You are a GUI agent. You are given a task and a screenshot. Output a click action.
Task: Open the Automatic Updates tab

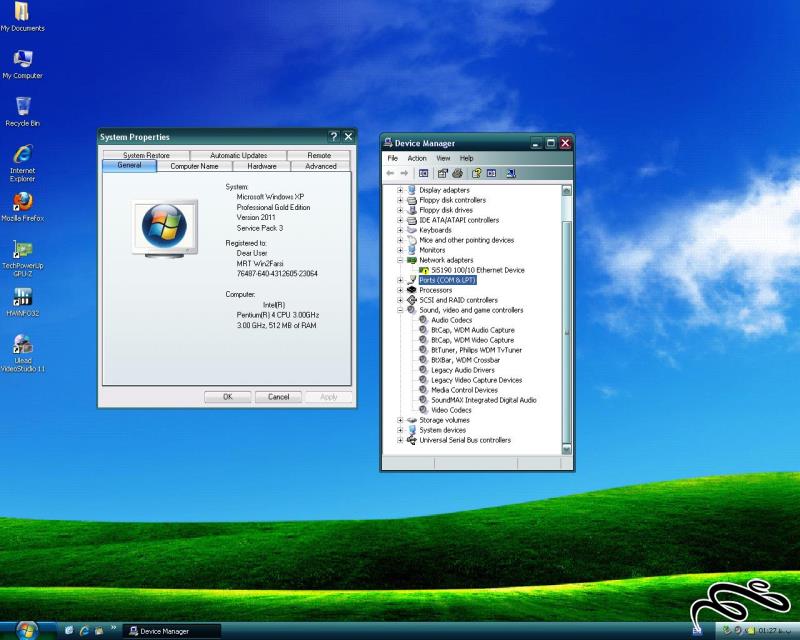238,155
